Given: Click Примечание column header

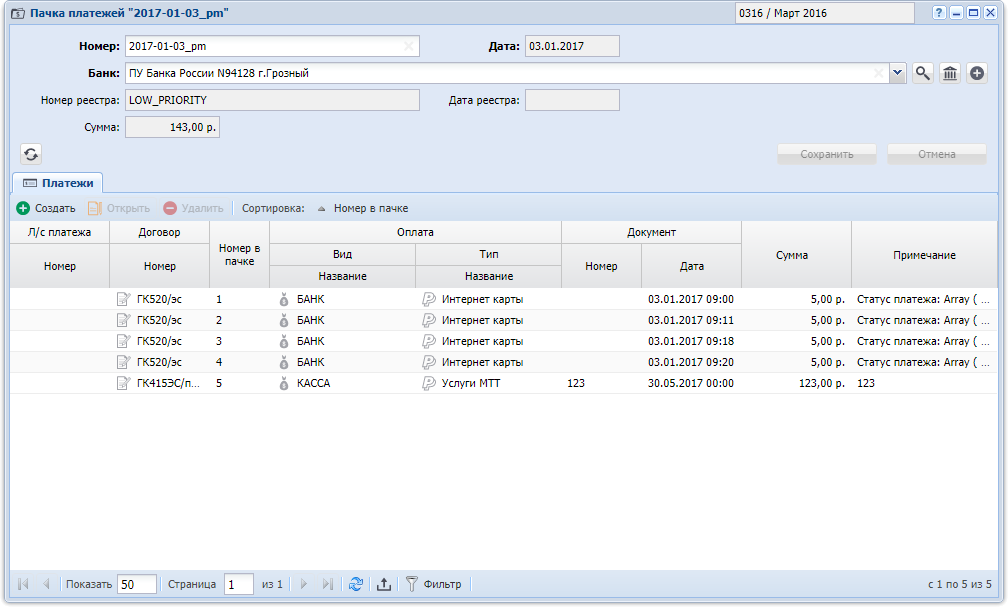Looking at the screenshot, I should coord(924,255).
